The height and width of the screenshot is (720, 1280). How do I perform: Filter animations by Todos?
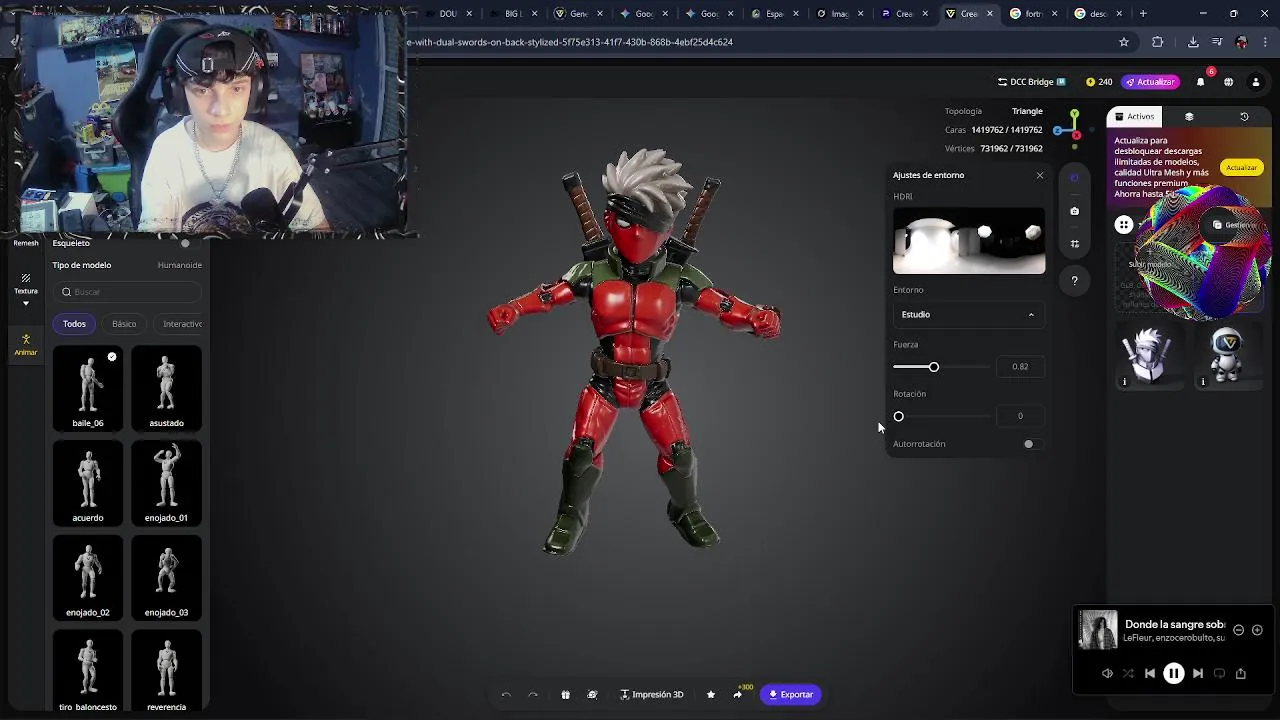point(74,324)
